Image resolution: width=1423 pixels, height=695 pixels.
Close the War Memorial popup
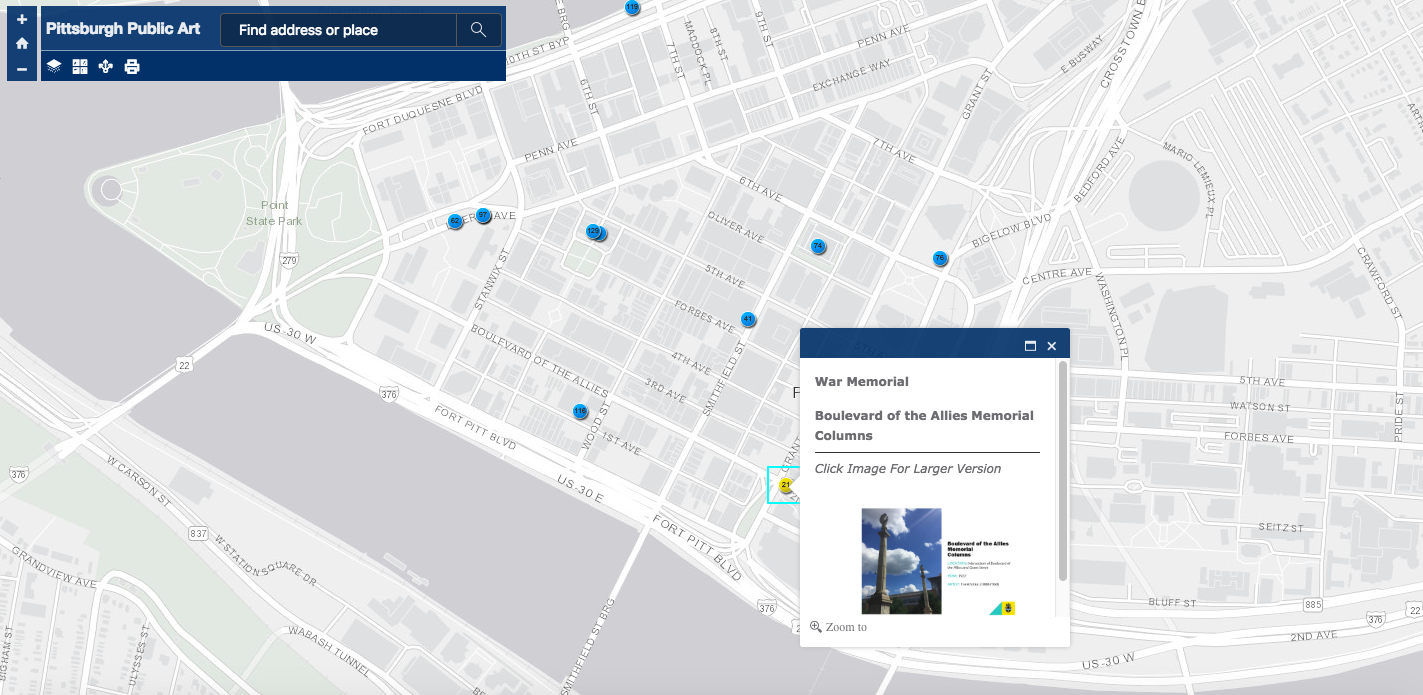[1051, 346]
